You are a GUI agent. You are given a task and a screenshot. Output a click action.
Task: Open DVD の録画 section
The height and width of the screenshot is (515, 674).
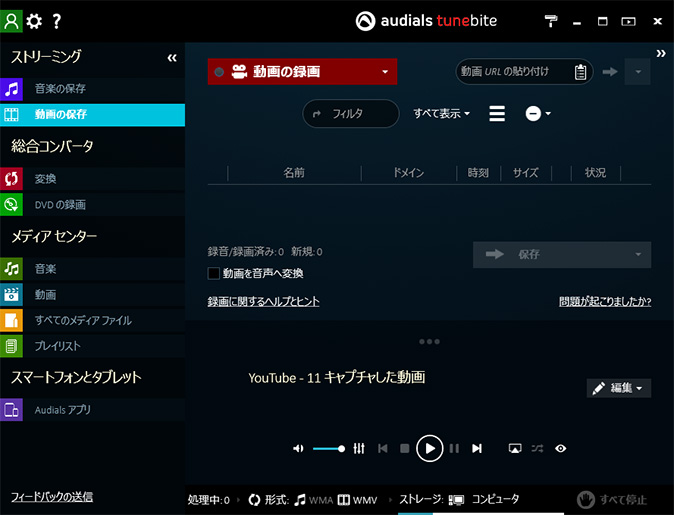(x=92, y=205)
